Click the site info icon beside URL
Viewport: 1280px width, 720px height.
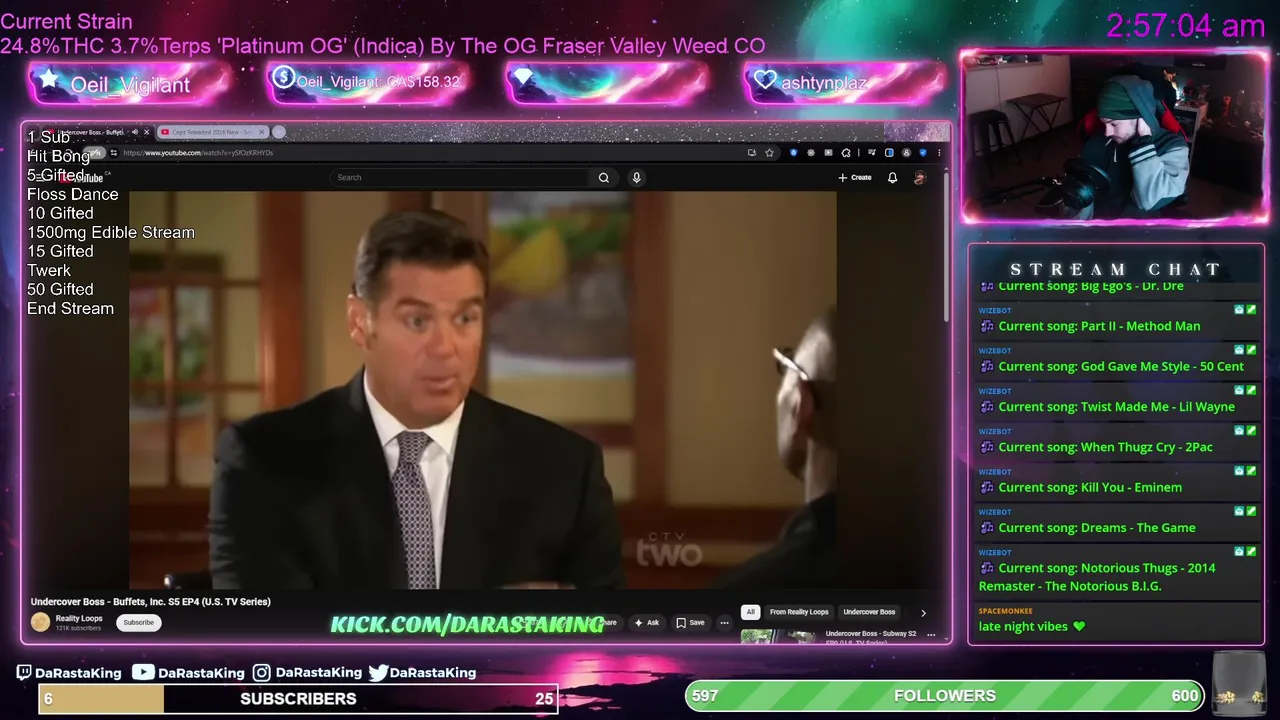point(114,153)
